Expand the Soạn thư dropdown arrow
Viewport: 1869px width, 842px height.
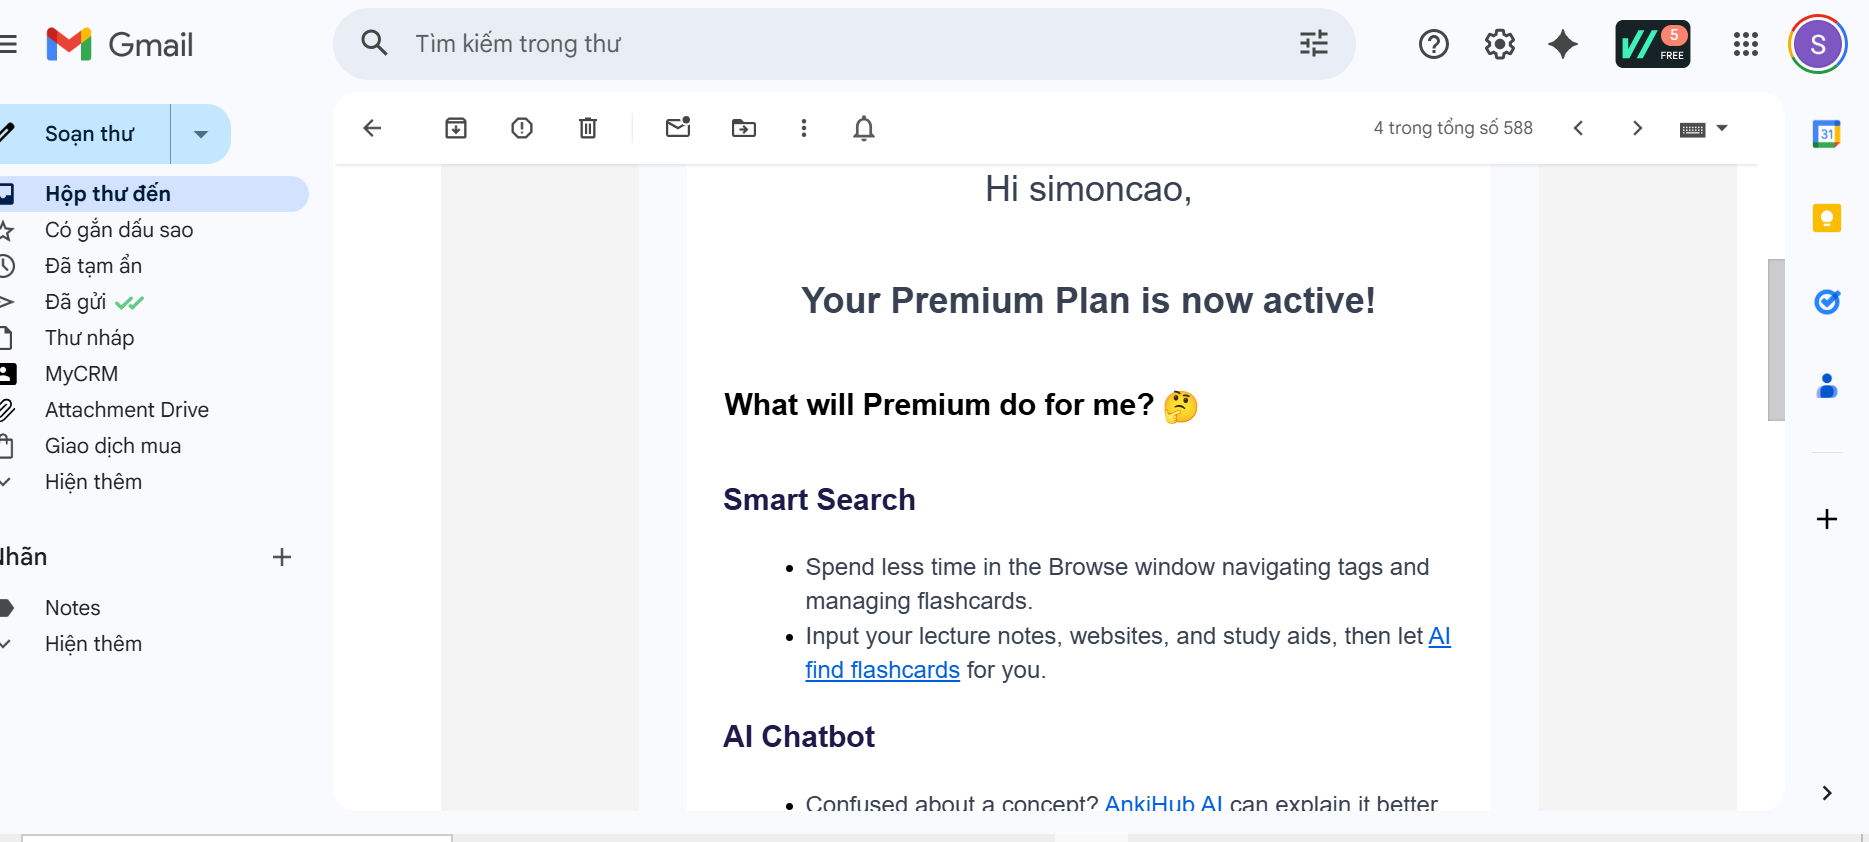201,134
